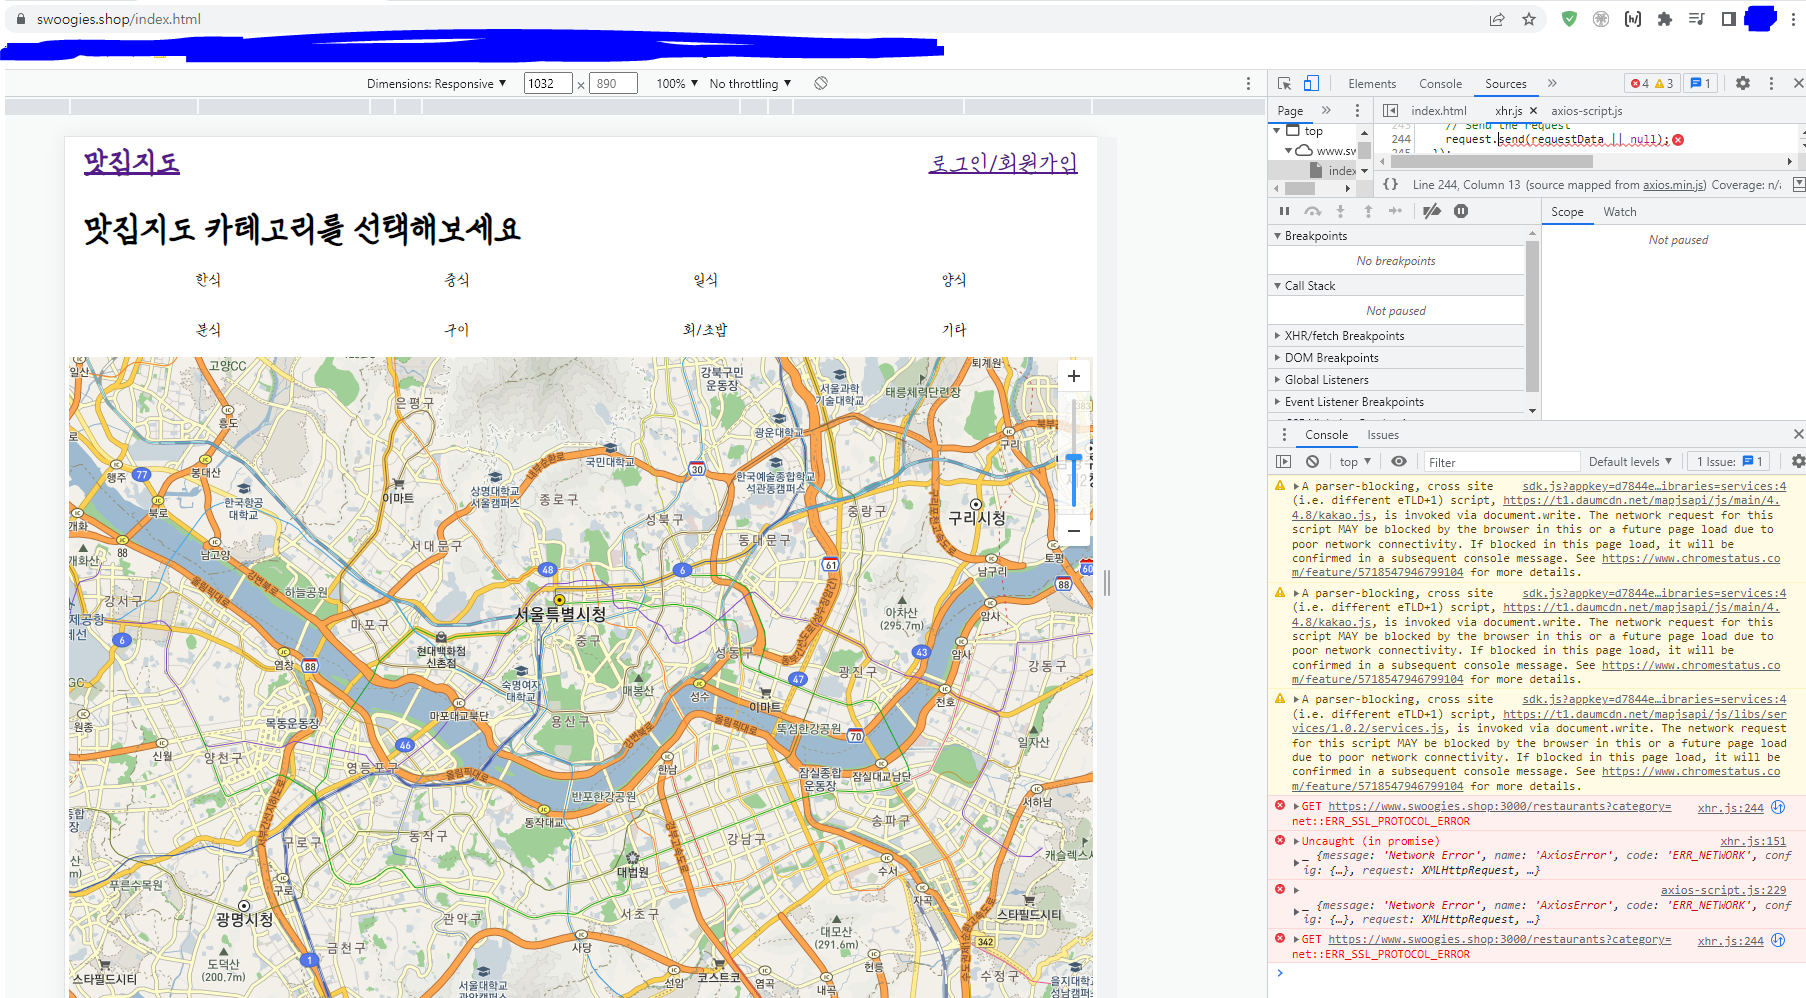Screen dimensions: 1806x998
Task: Open the Dimensions Responsive dropdown
Action: [437, 83]
